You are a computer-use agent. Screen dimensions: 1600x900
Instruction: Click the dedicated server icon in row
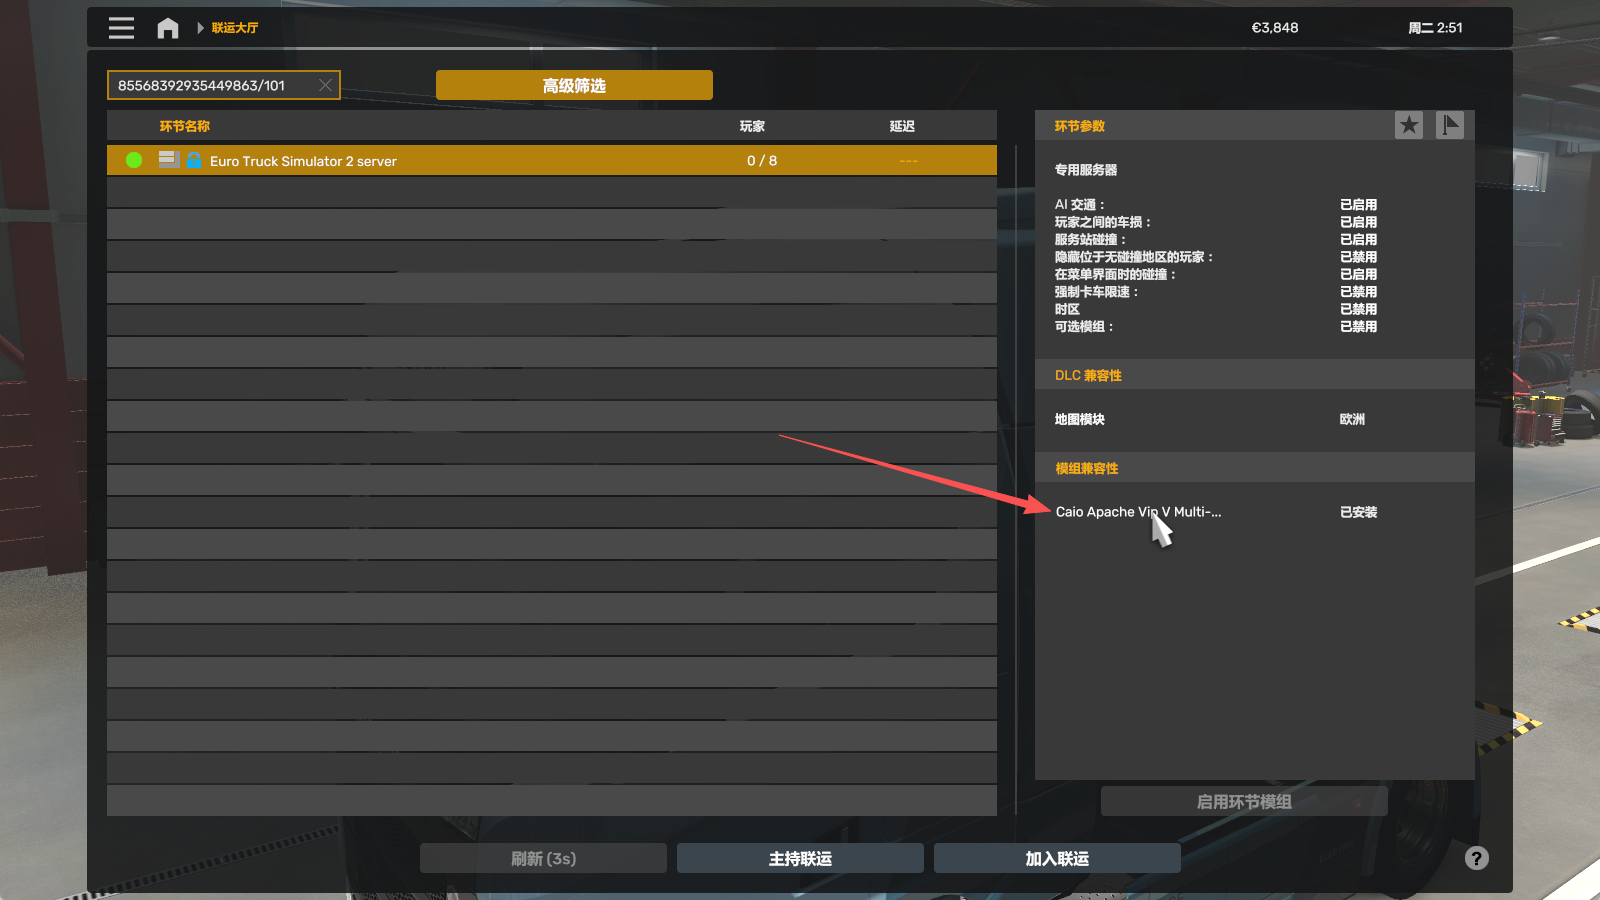click(168, 160)
